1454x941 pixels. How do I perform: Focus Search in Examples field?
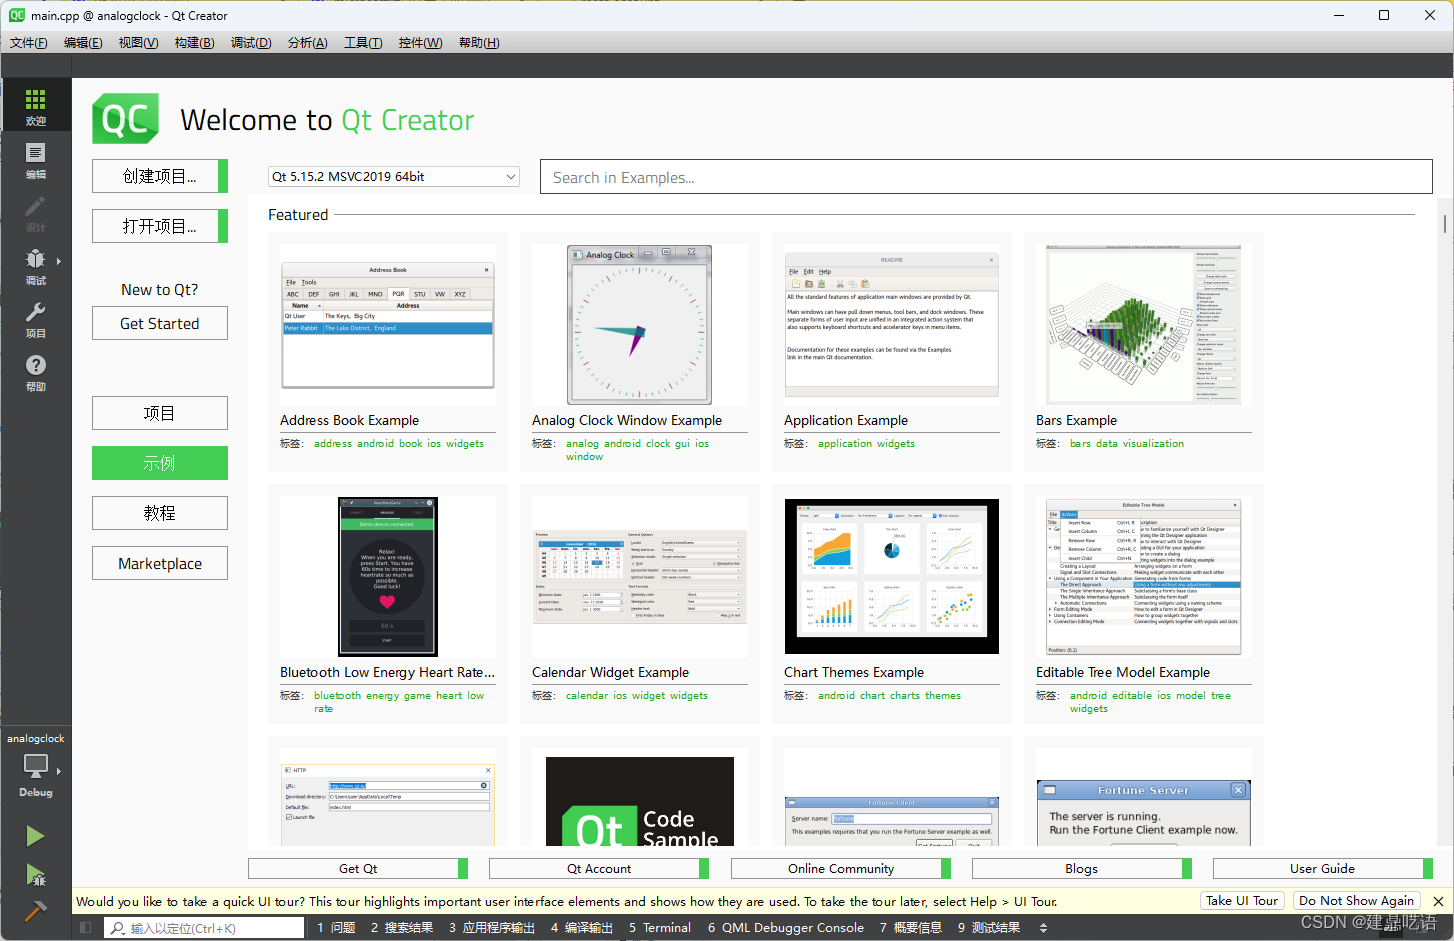[x=986, y=177]
